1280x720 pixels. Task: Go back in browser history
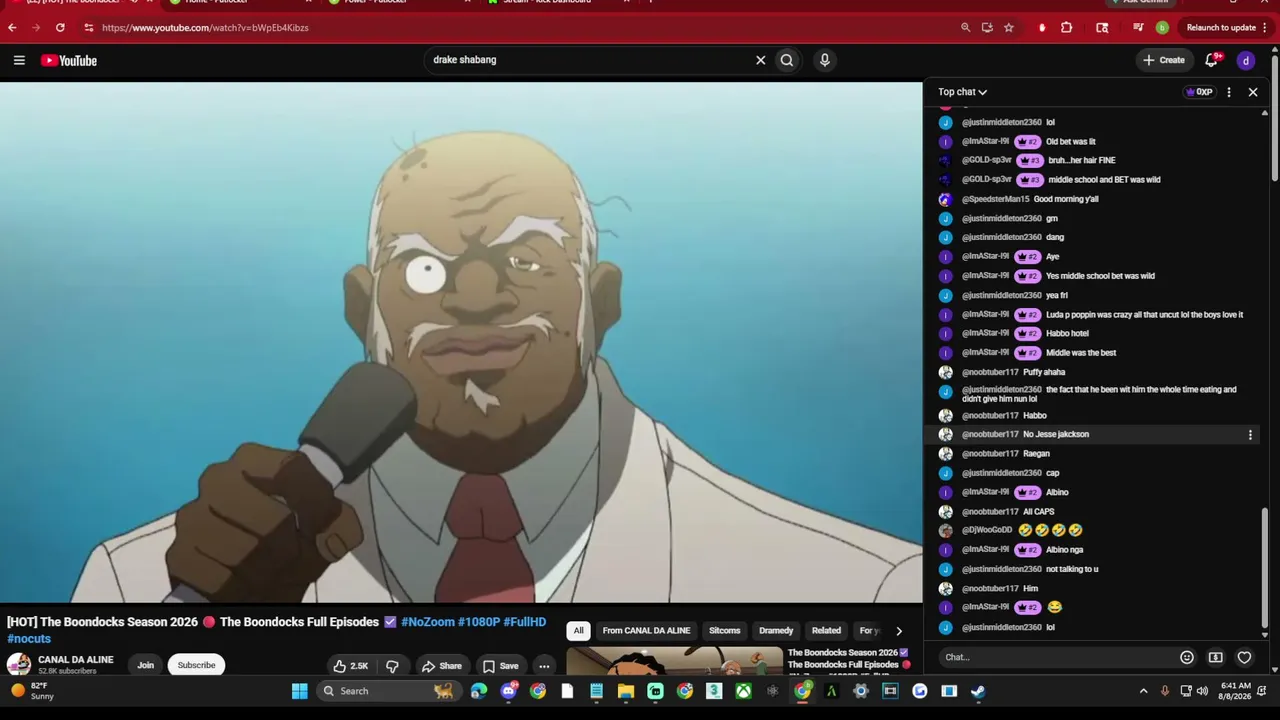tap(12, 28)
